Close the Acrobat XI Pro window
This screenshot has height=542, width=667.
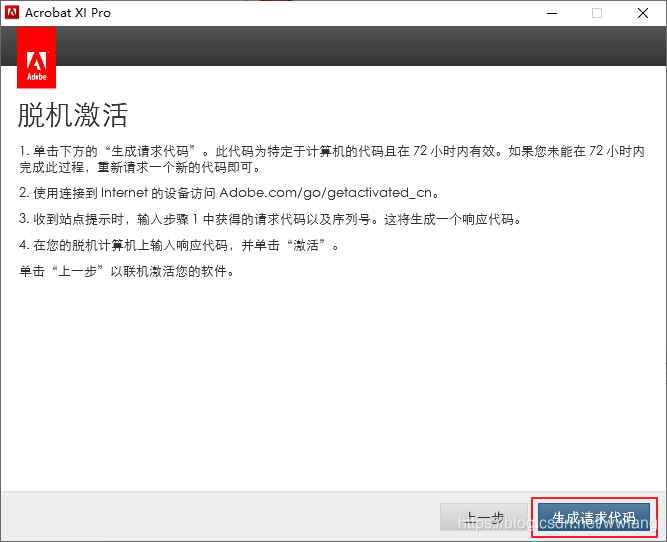[643, 13]
